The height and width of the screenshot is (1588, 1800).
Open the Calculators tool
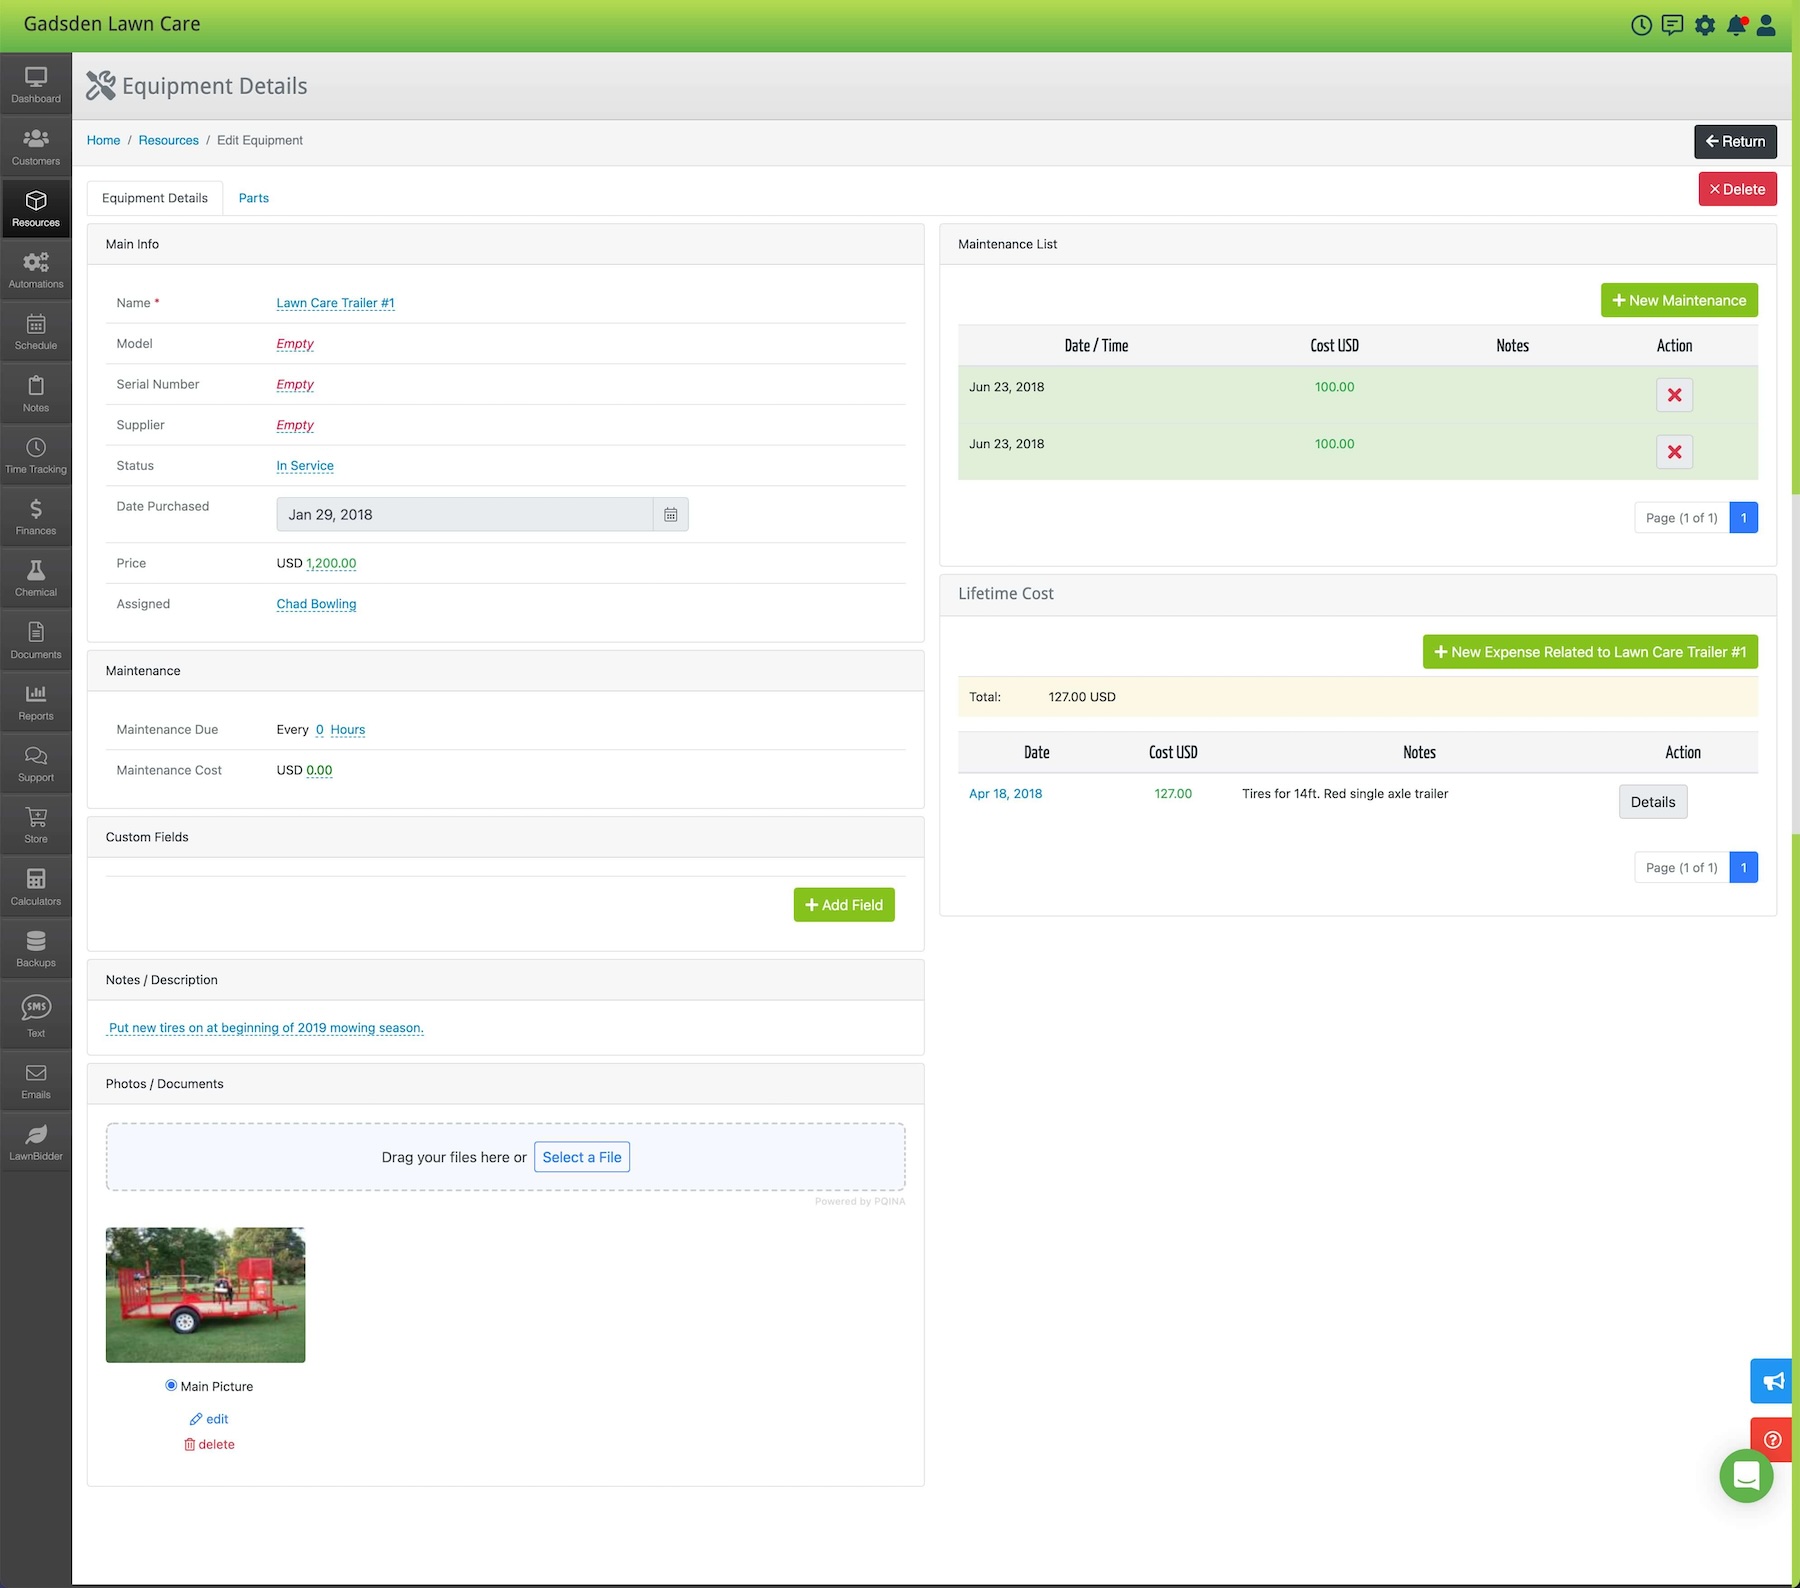36,886
